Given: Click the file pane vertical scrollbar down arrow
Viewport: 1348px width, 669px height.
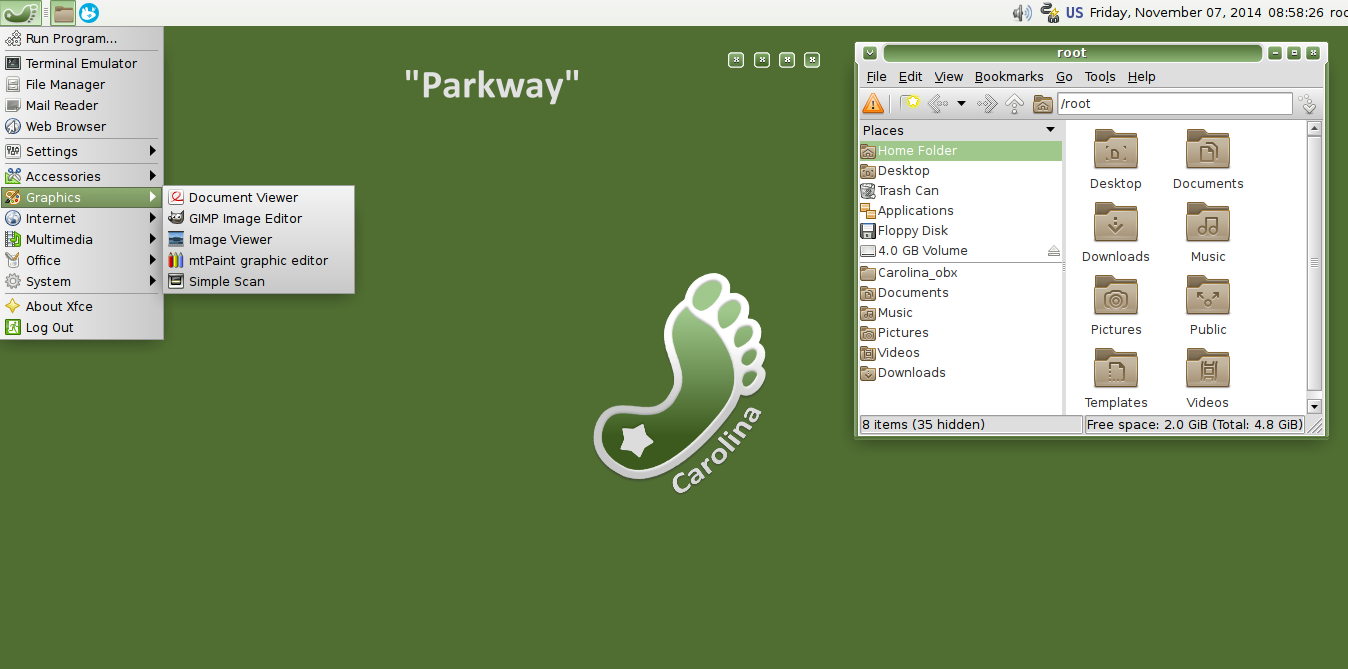Looking at the screenshot, I should pyautogui.click(x=1315, y=406).
